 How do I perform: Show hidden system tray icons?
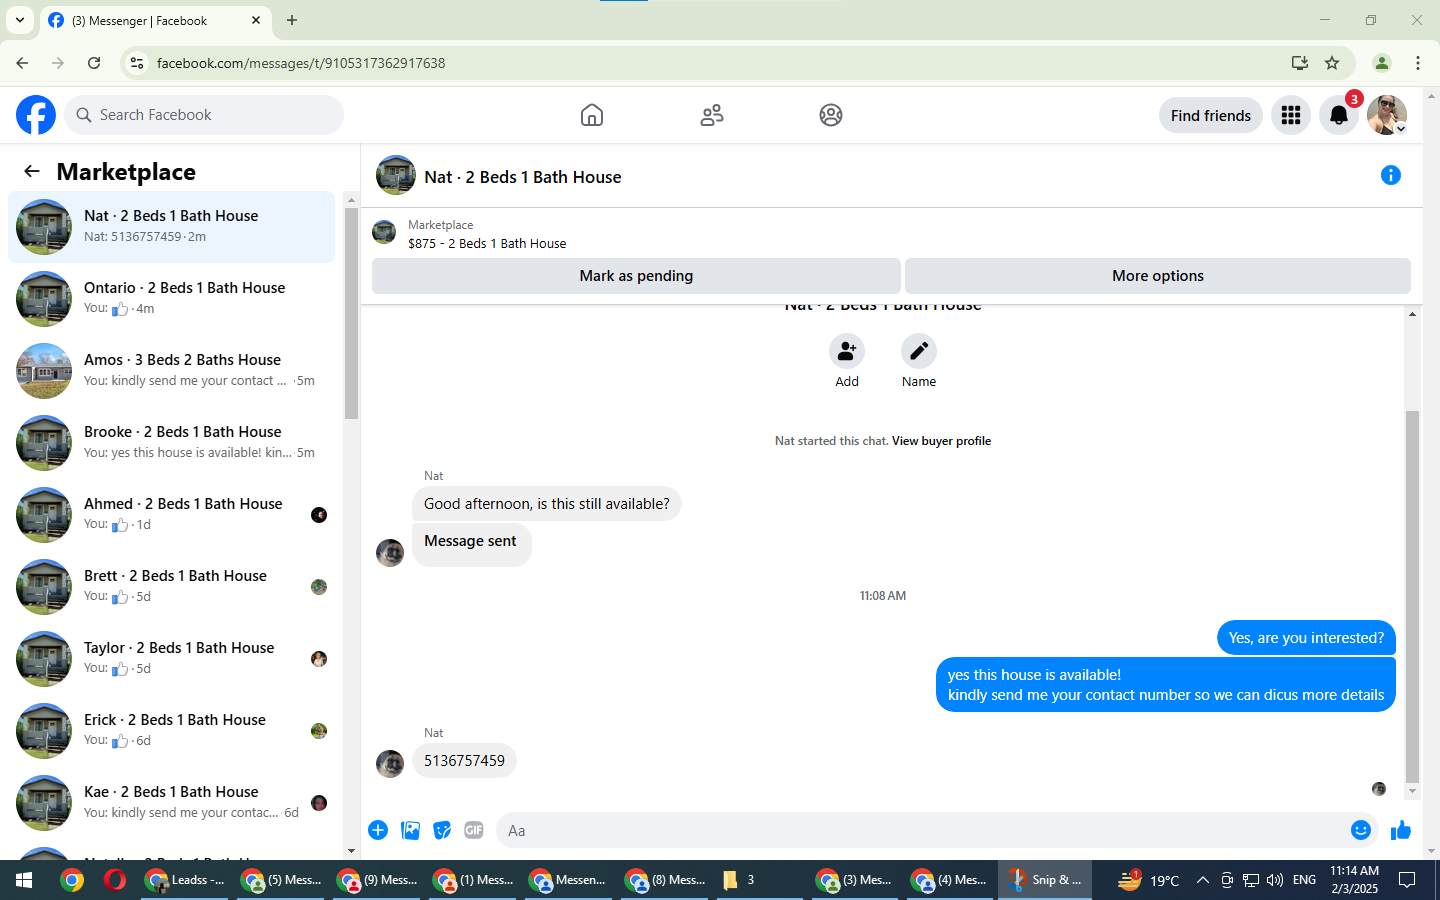pyautogui.click(x=1202, y=880)
